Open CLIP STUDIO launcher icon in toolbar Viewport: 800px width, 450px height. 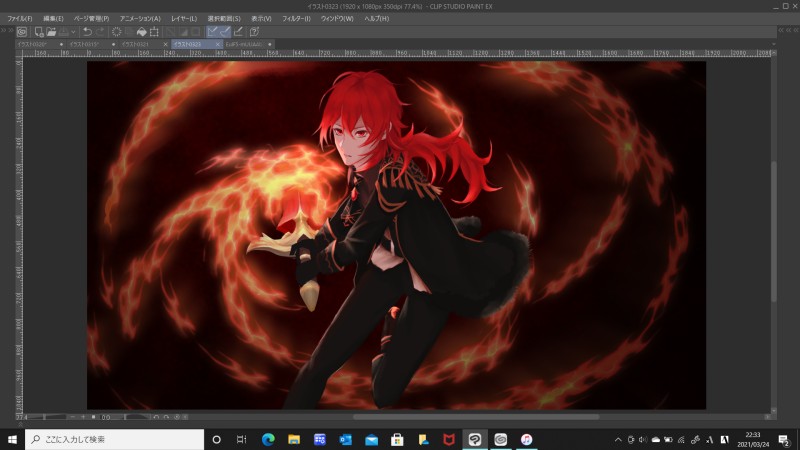click(x=22, y=32)
